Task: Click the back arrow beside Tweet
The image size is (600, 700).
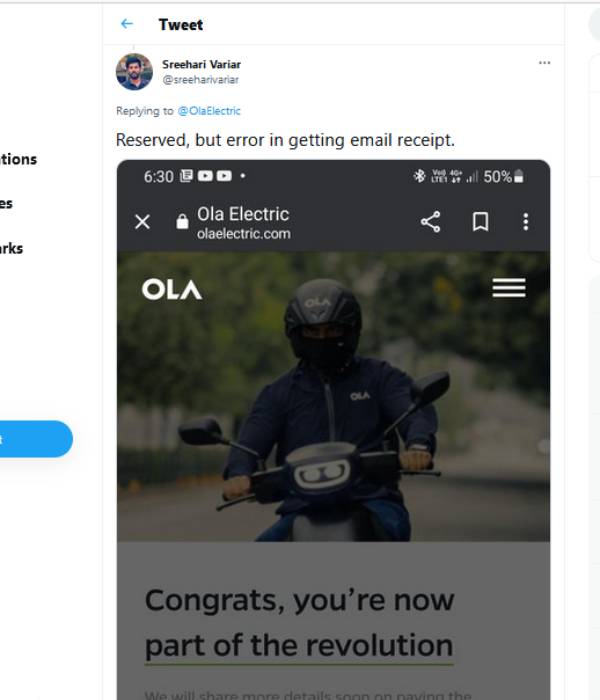Action: [126, 24]
